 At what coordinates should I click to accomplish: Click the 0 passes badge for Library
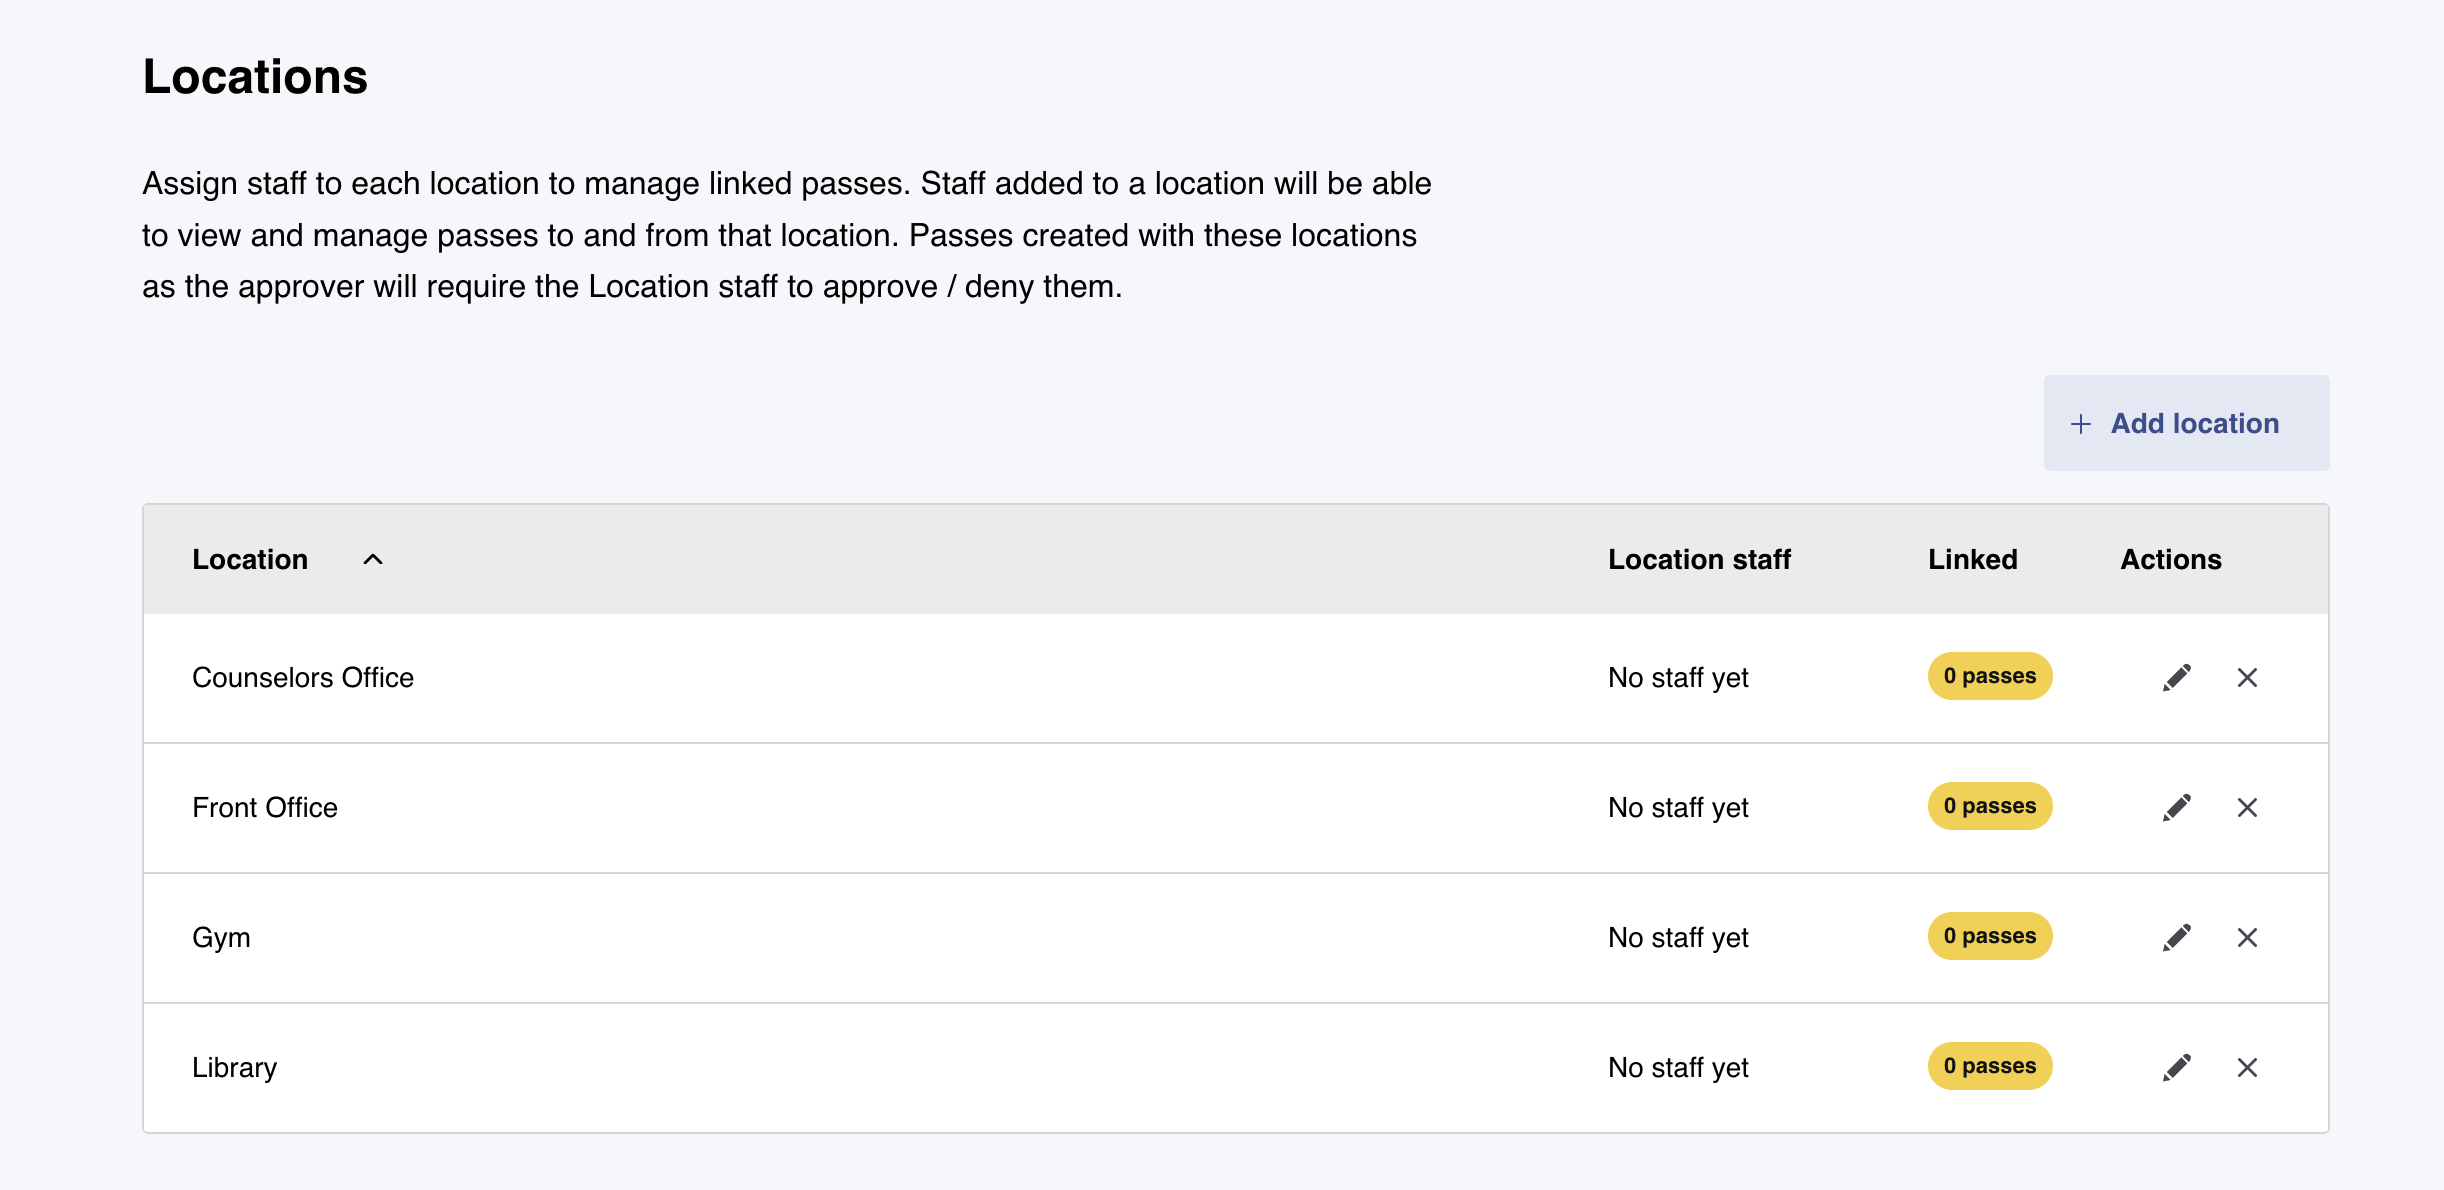[x=1989, y=1066]
